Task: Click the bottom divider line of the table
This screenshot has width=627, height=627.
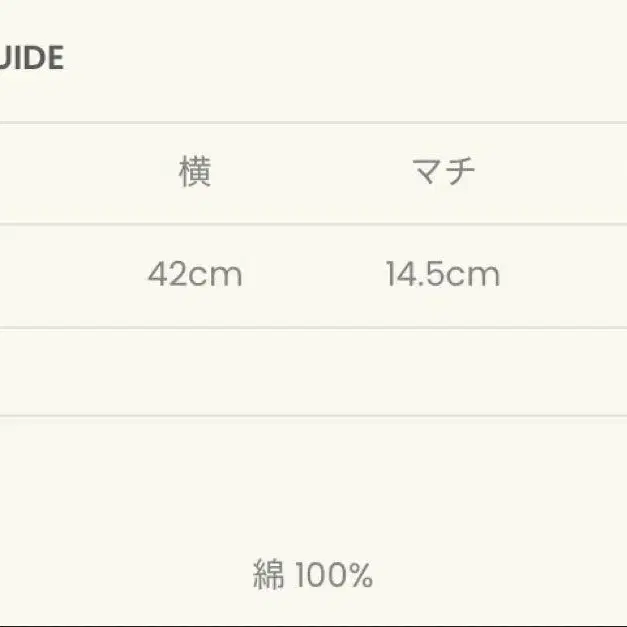Action: coord(313,416)
